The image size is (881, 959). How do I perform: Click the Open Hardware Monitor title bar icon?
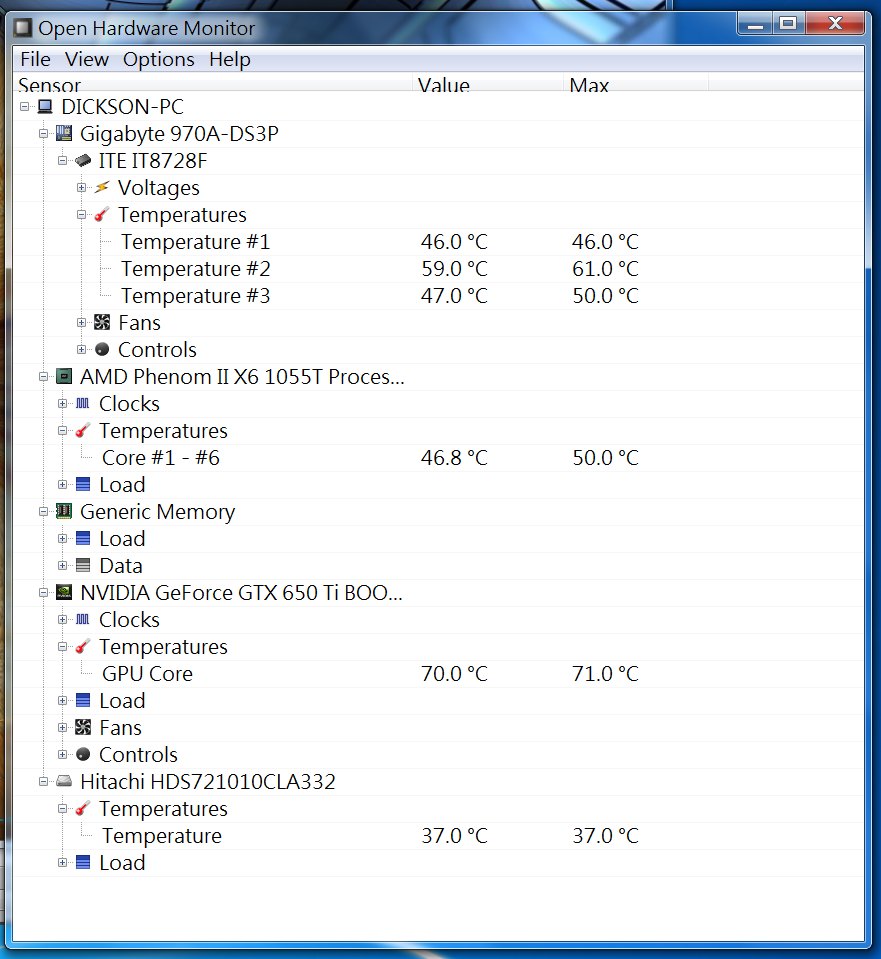tap(23, 28)
